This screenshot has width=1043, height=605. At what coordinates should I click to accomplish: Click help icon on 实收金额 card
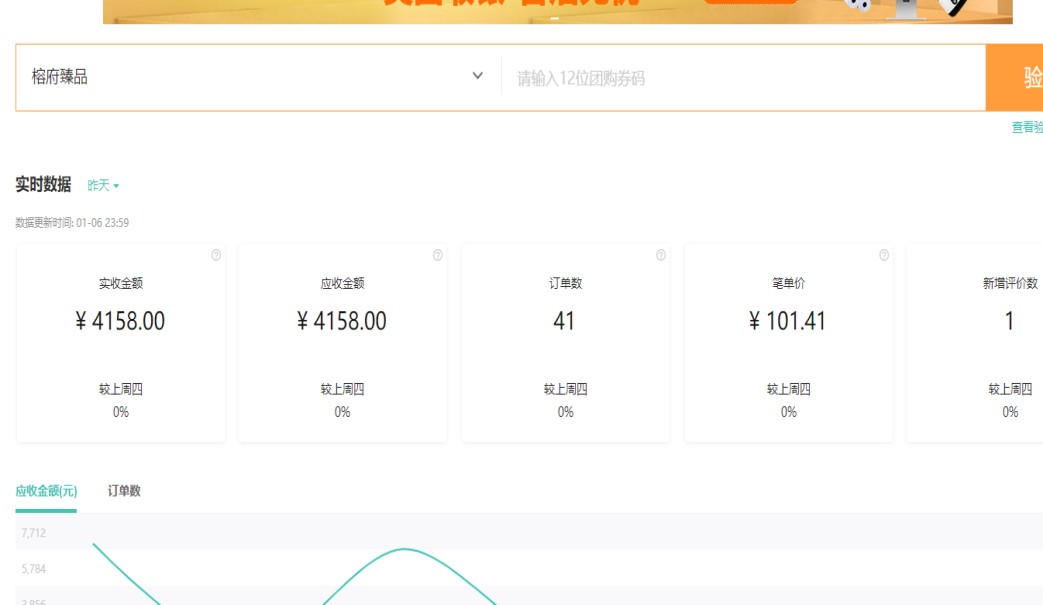(x=216, y=256)
